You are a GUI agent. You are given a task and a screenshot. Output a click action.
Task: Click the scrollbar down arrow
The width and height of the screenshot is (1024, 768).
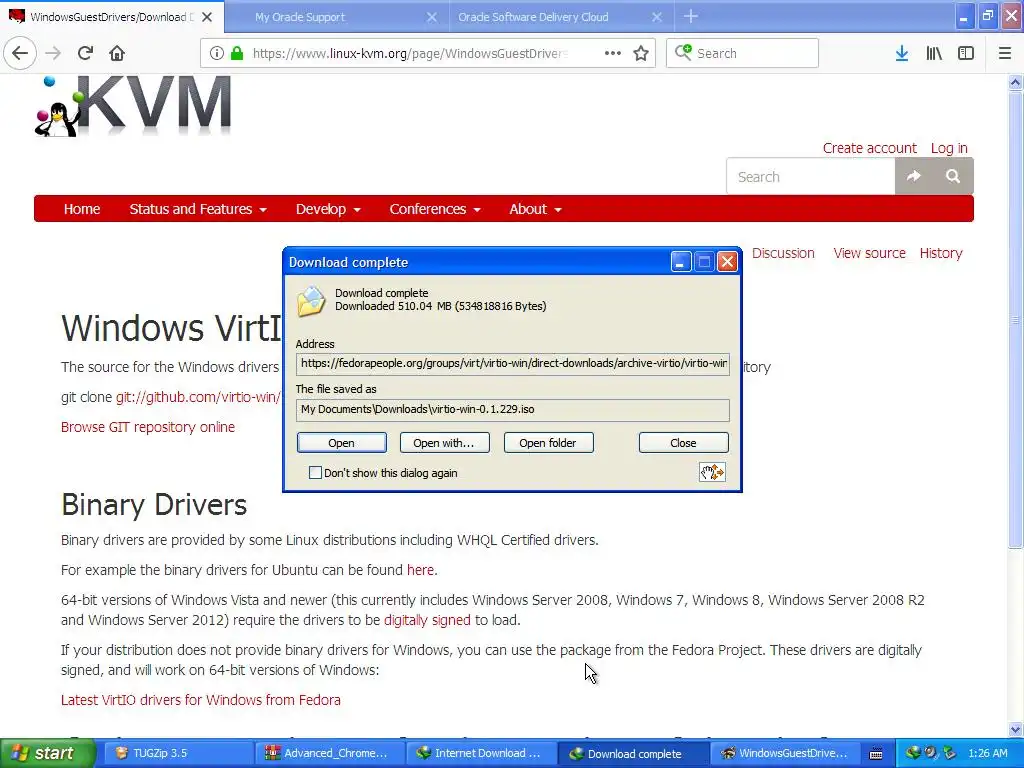coord(1015,729)
